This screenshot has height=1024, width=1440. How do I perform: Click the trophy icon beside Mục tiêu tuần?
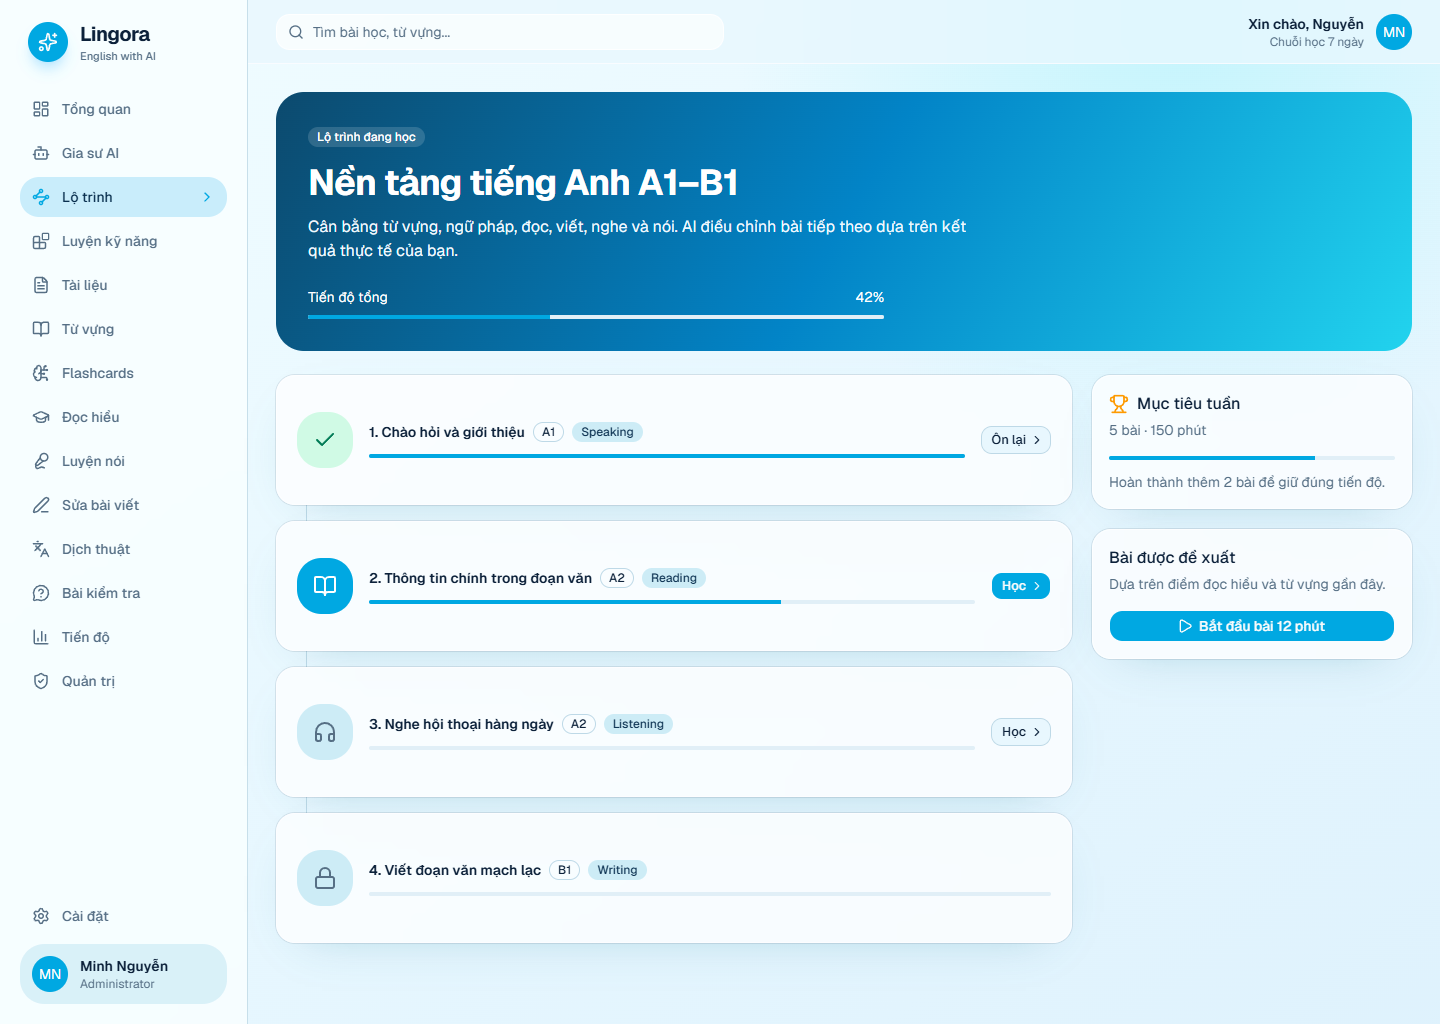(x=1119, y=404)
